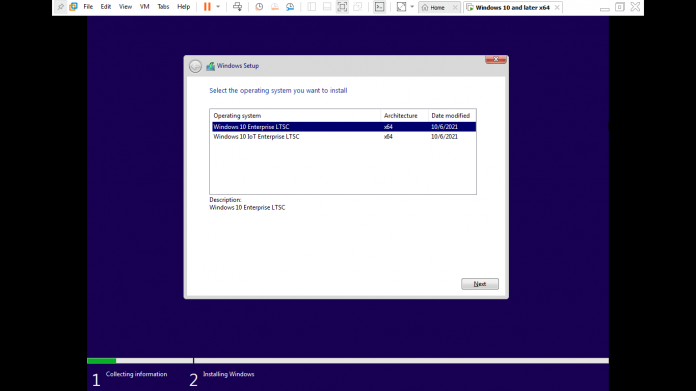Open the snapshot manager icon

coord(290,7)
